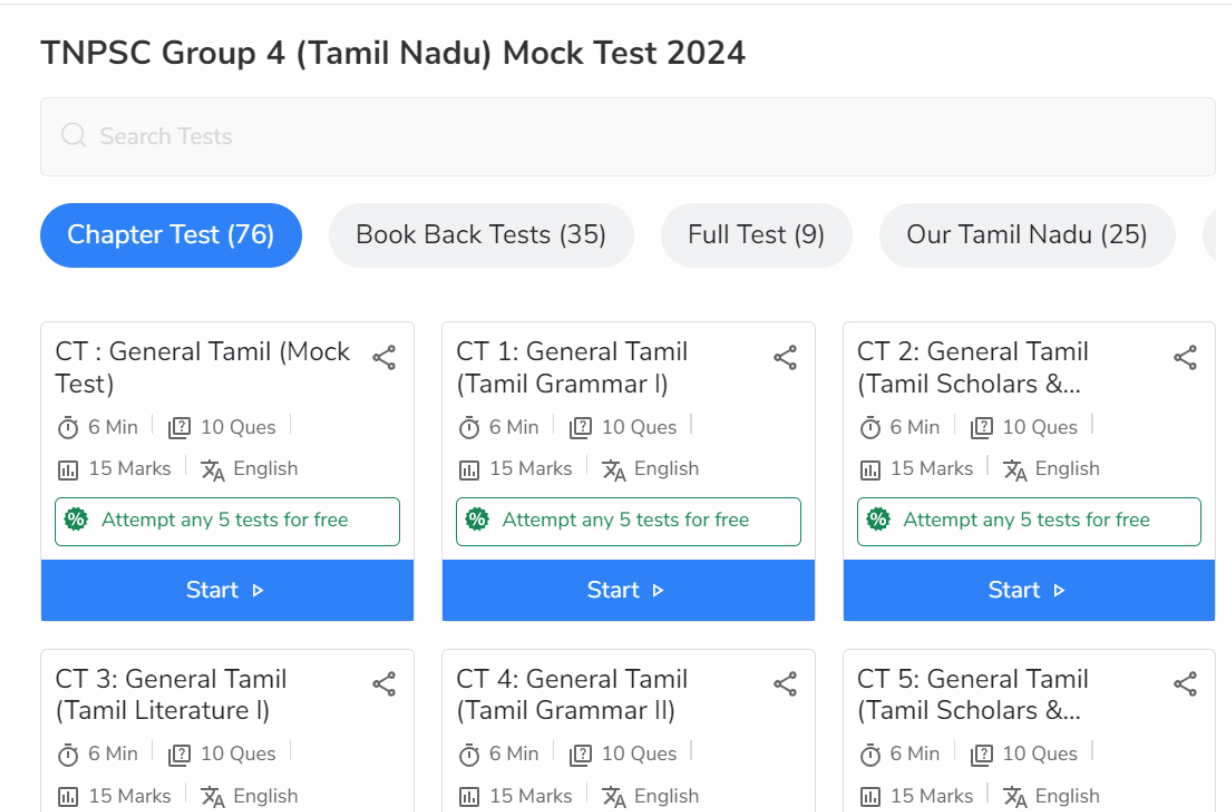
Task: Click the share icon on CT 2 card
Action: point(1185,357)
